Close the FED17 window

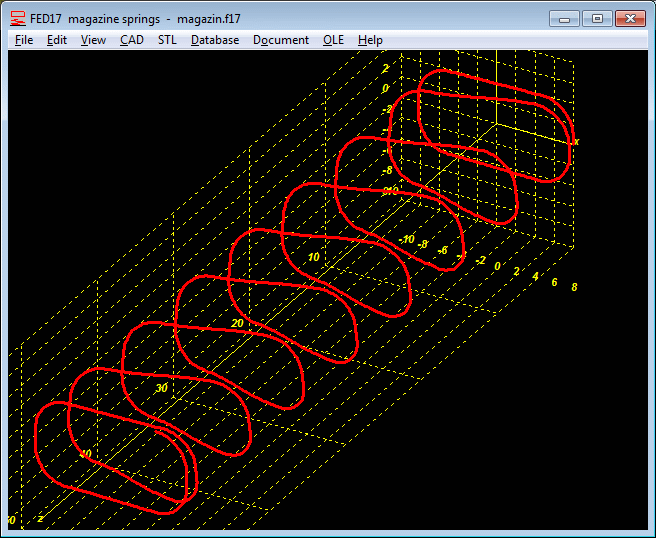(630, 19)
